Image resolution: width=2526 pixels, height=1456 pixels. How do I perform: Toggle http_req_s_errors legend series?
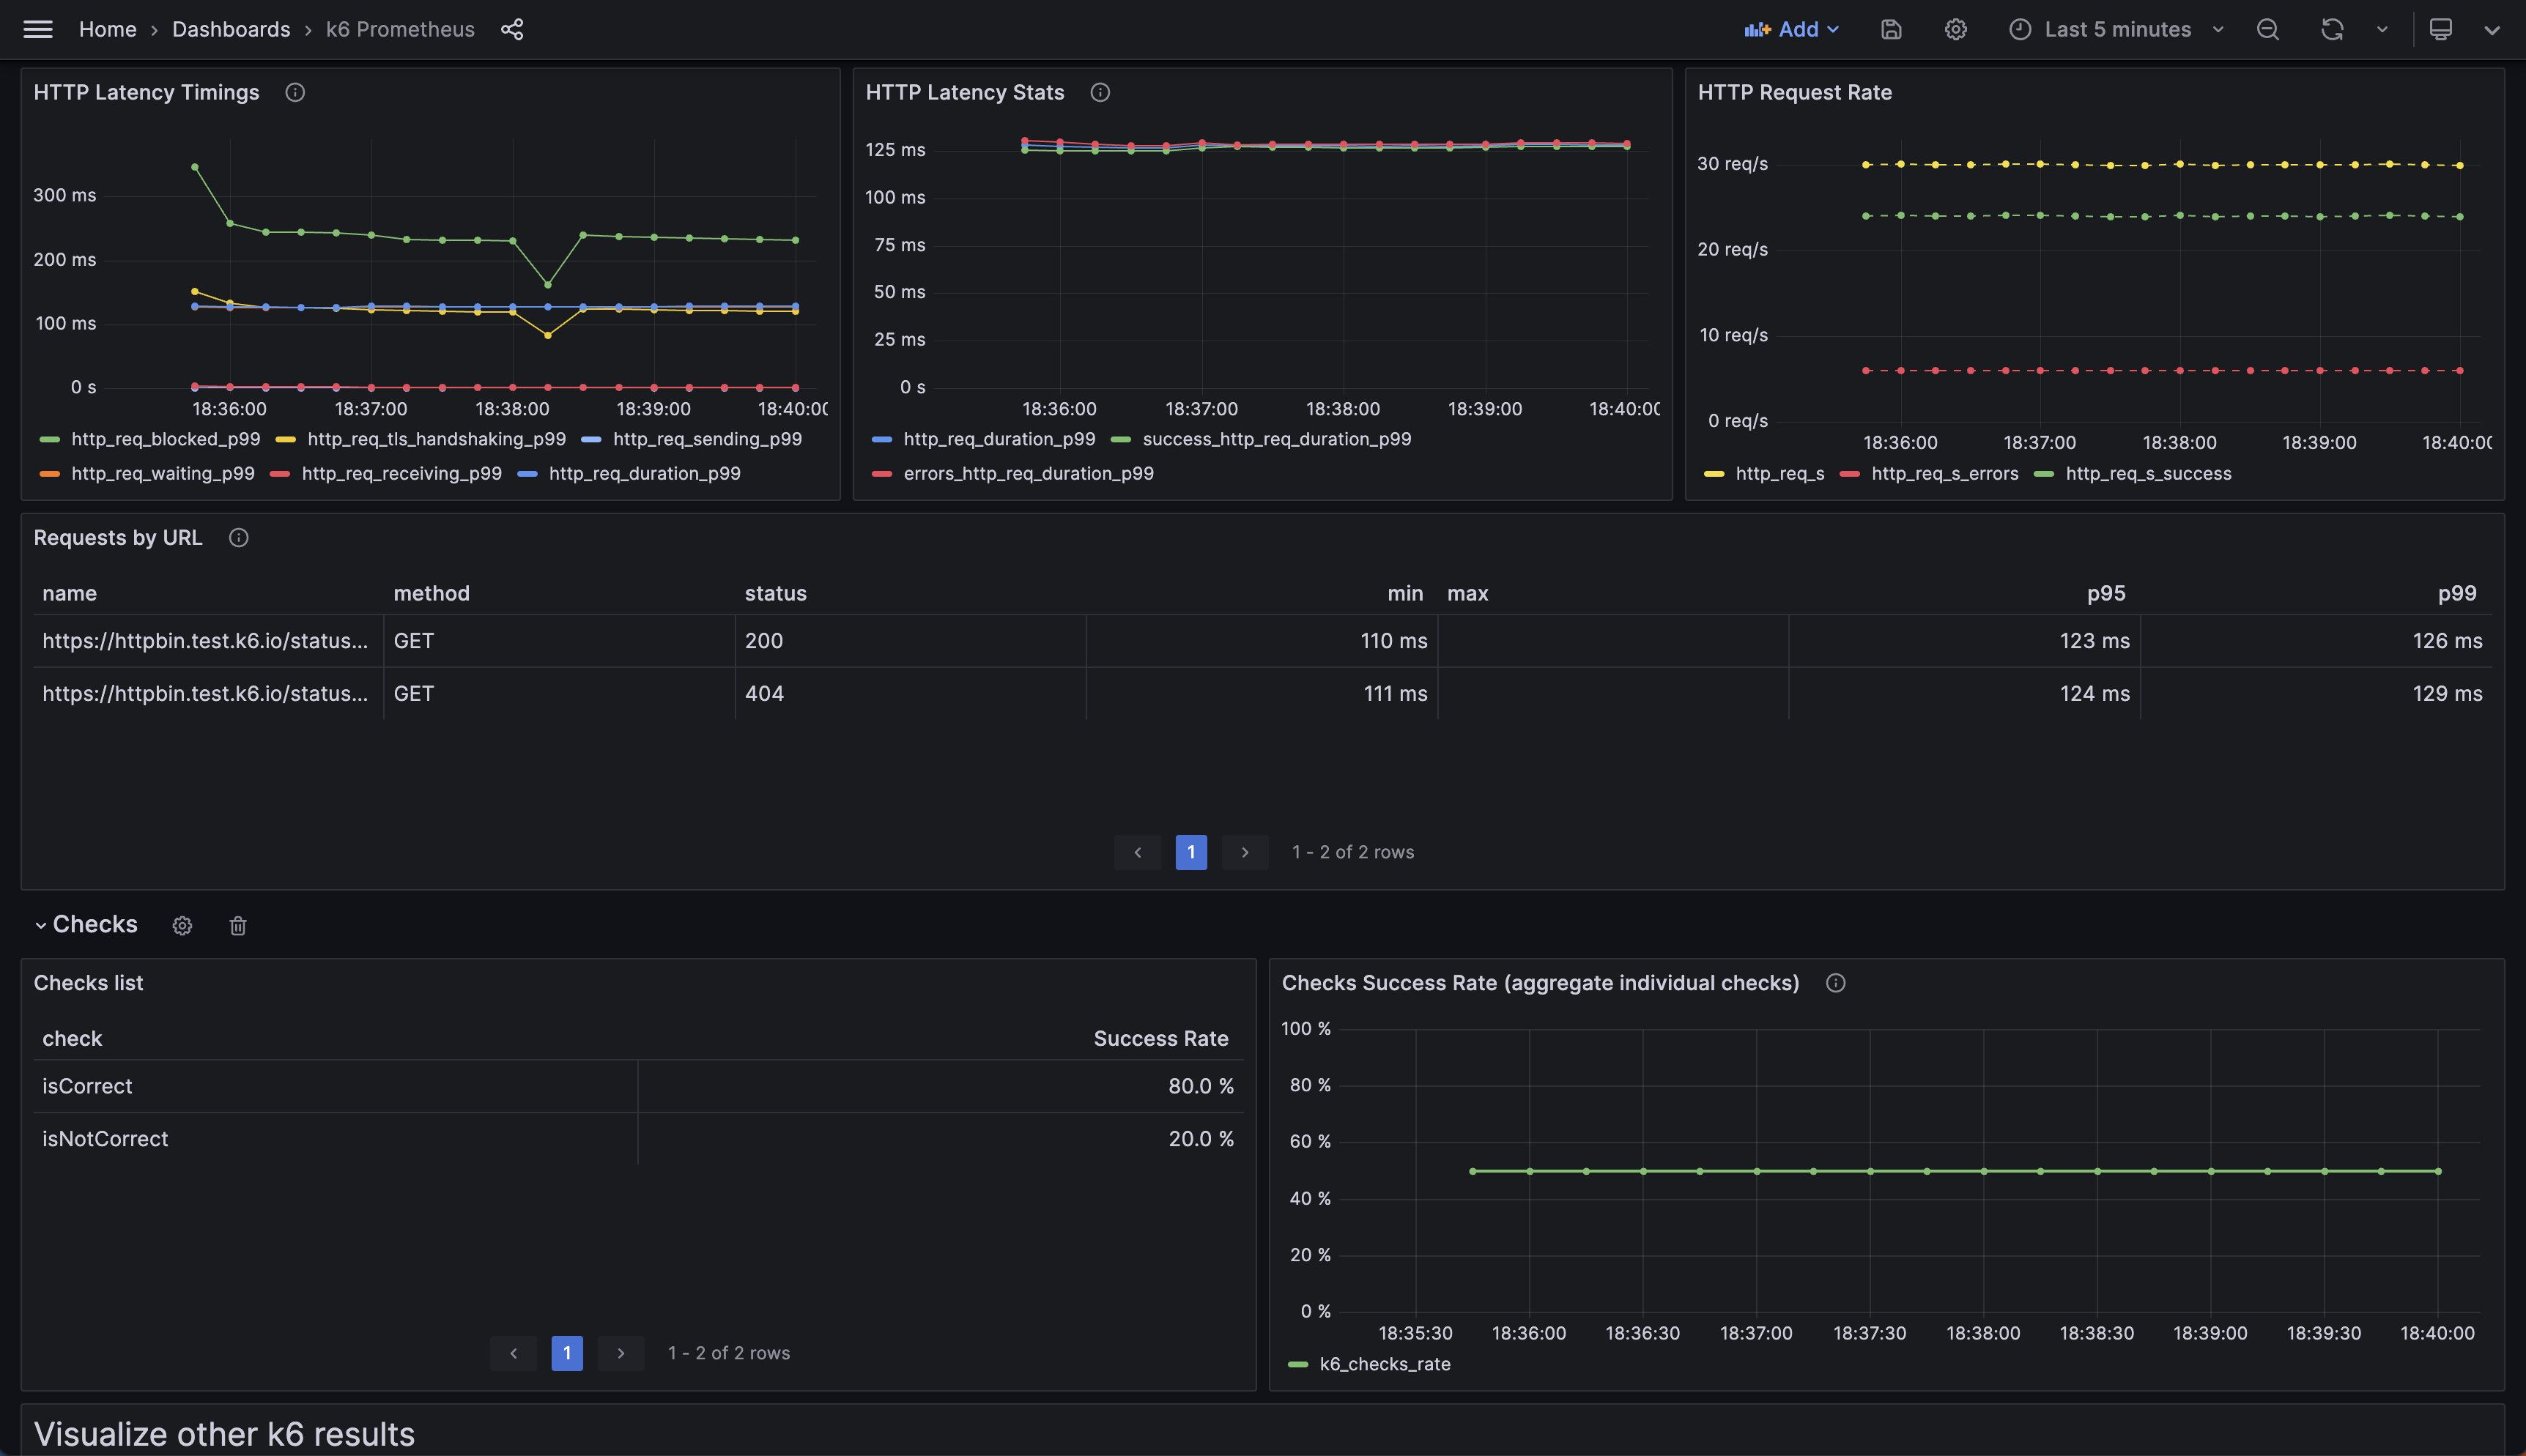[1944, 473]
